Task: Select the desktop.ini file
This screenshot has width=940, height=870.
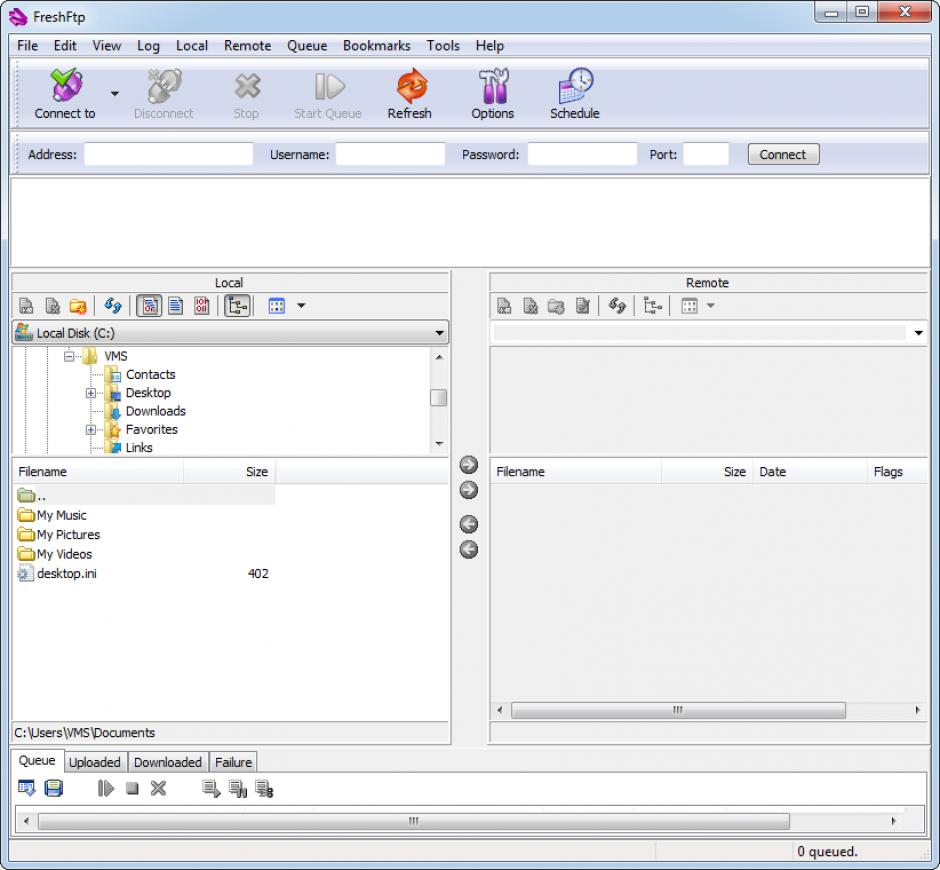Action: (x=67, y=573)
